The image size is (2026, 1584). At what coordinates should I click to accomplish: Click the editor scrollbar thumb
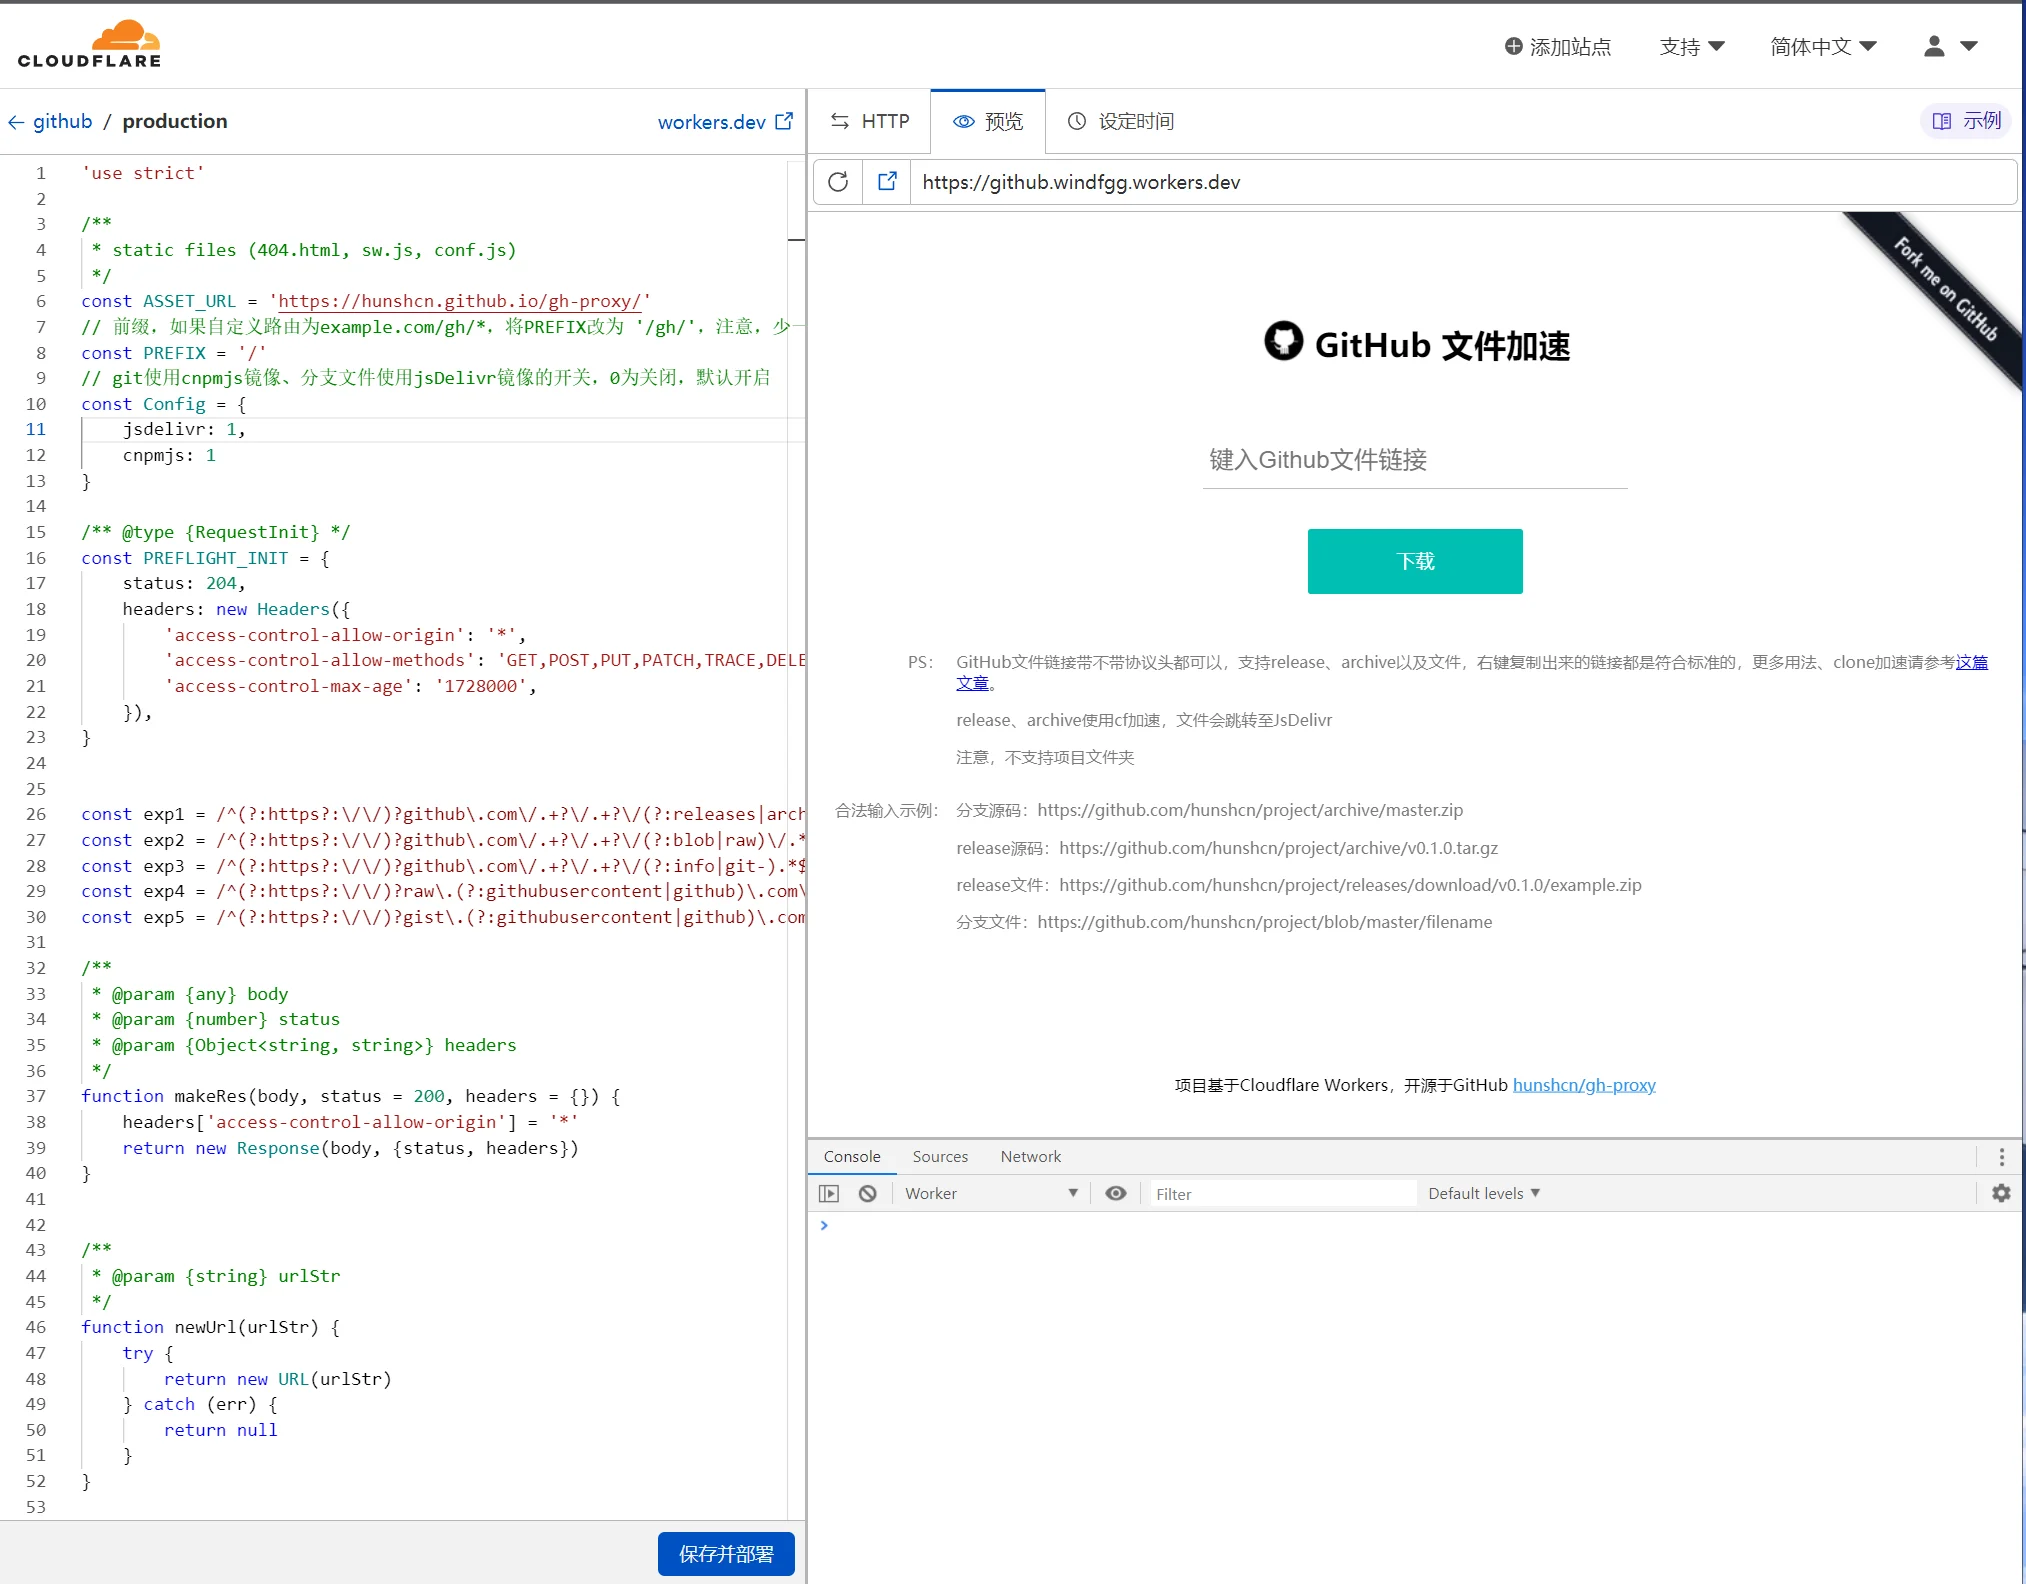click(796, 240)
